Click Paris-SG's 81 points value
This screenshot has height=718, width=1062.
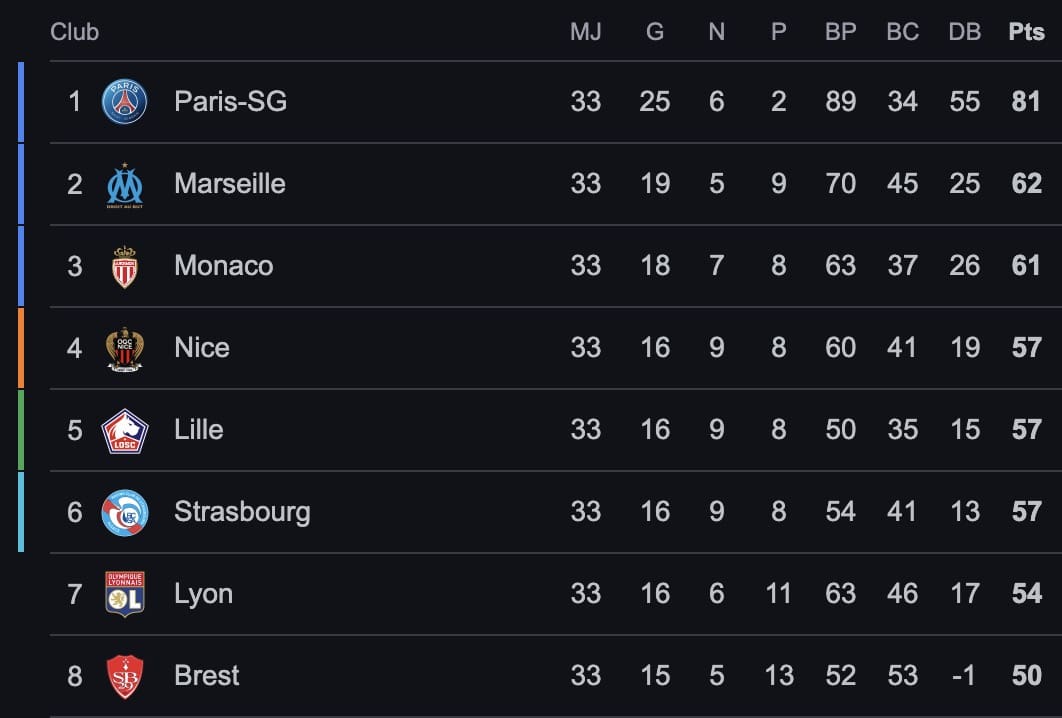click(1026, 101)
